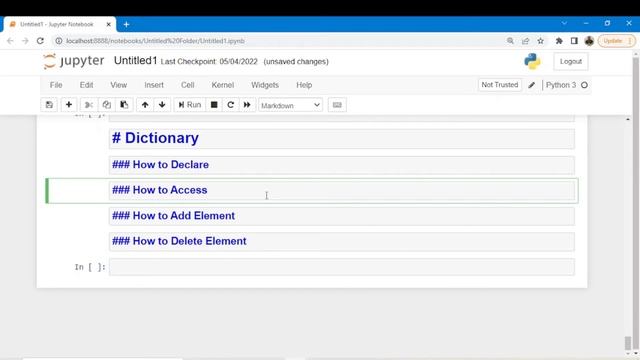This screenshot has height=360, width=640.
Task: Move selected cell up arrow
Action: (145, 105)
